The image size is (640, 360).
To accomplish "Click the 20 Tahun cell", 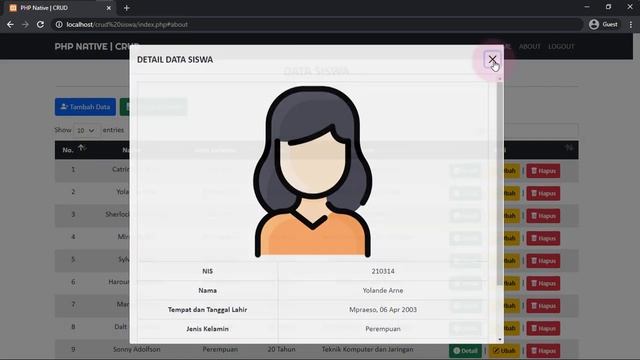I will pos(281,349).
